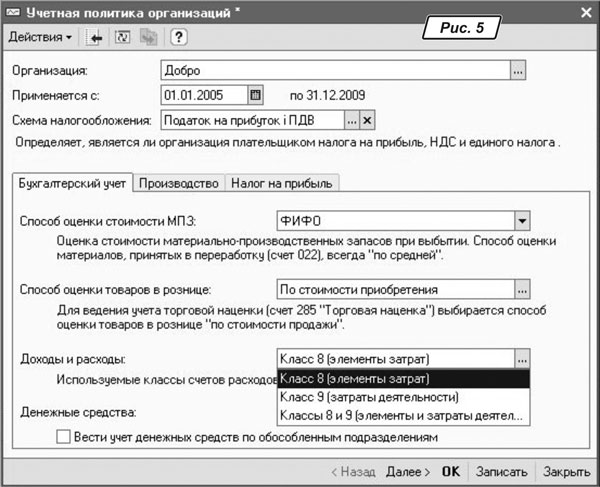The image size is (600, 487).
Task: Click the Организация input field containing Добро
Action: click(333, 71)
